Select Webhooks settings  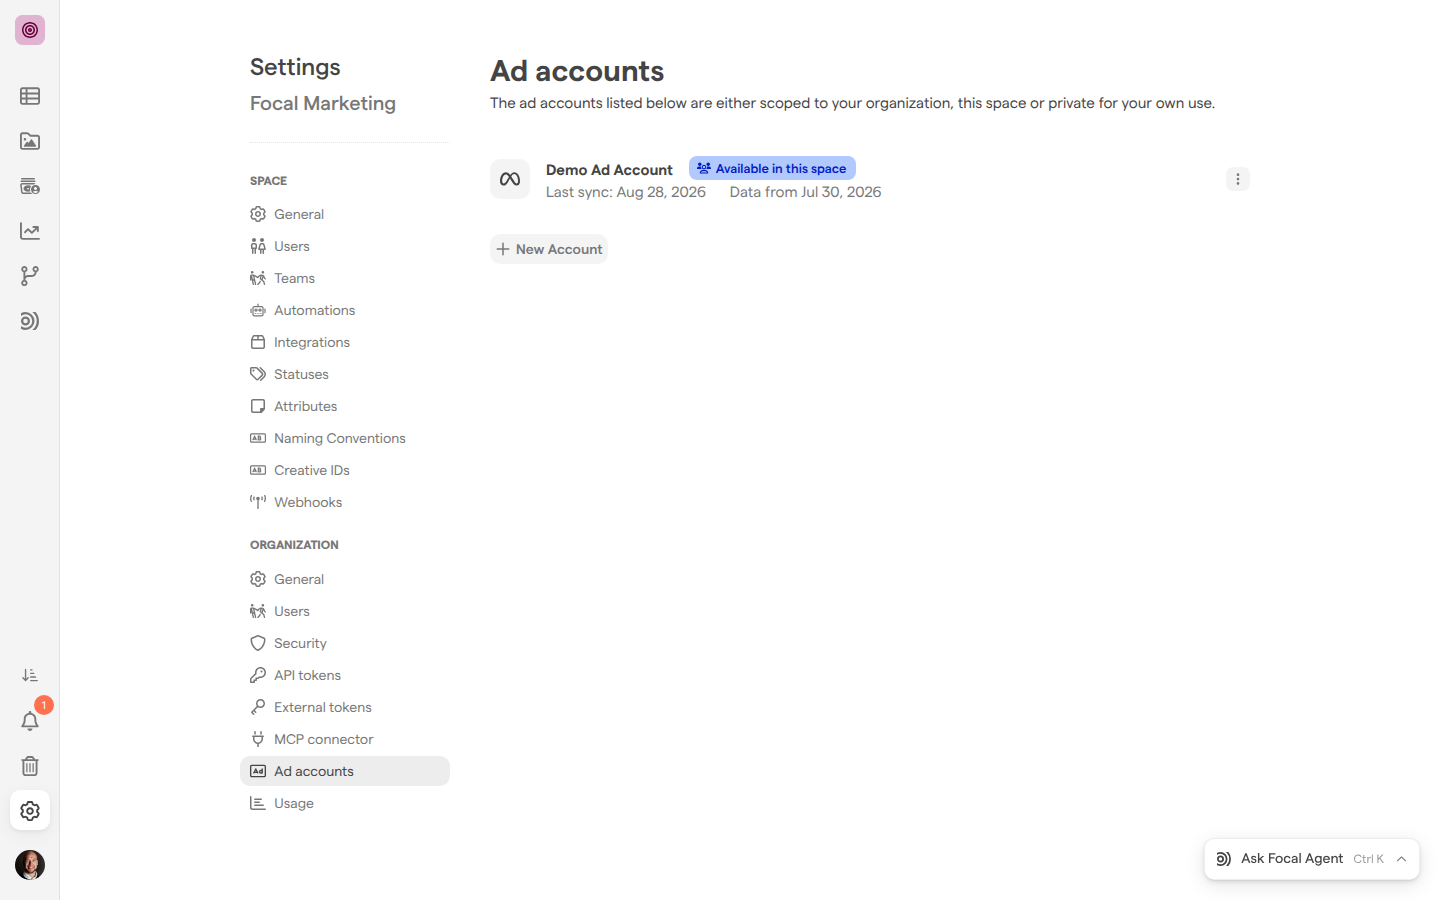tap(345, 502)
